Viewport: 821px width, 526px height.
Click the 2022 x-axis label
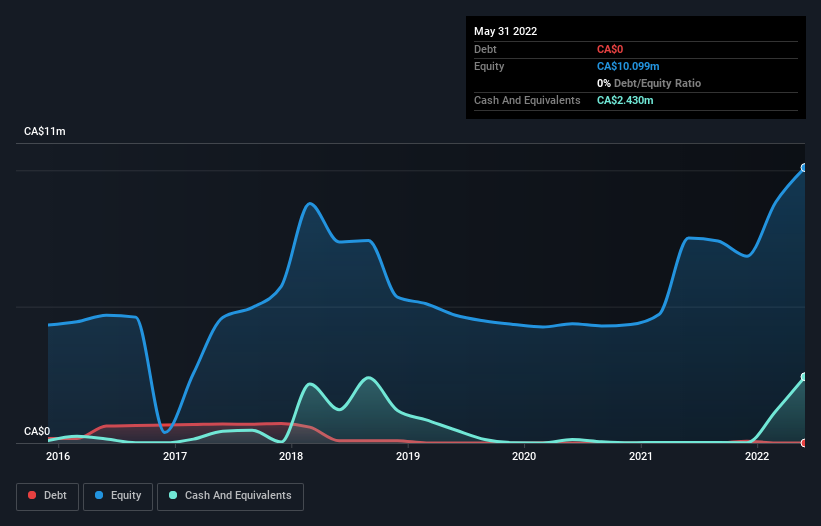757,456
